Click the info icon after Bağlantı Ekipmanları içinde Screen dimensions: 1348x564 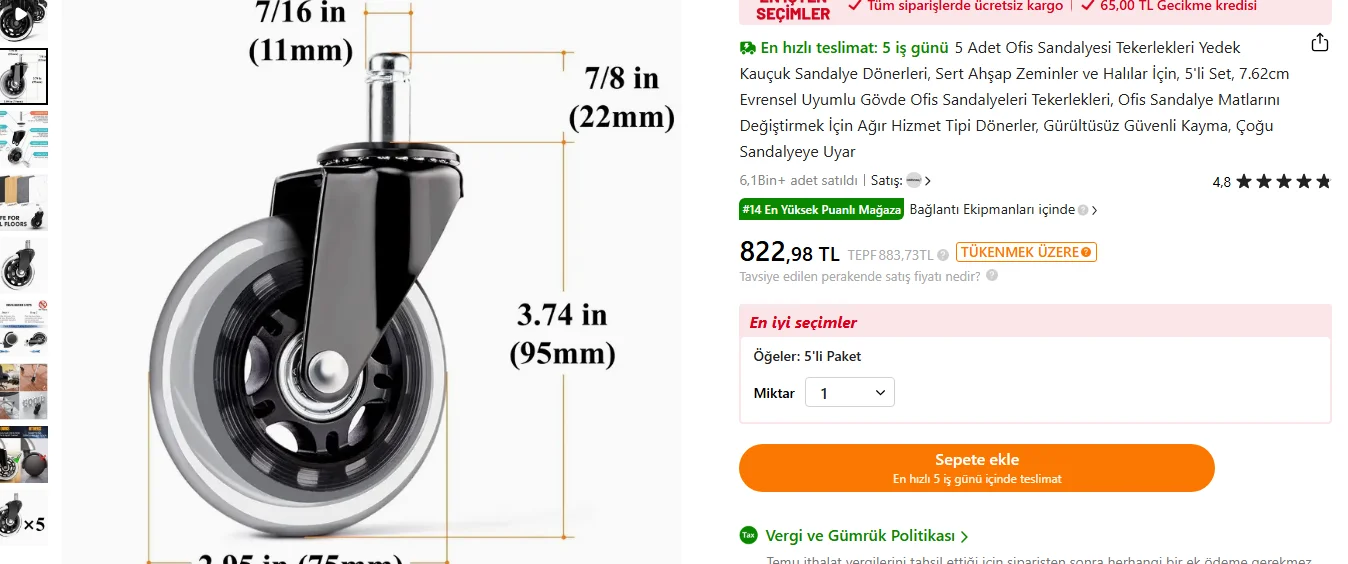(1083, 210)
